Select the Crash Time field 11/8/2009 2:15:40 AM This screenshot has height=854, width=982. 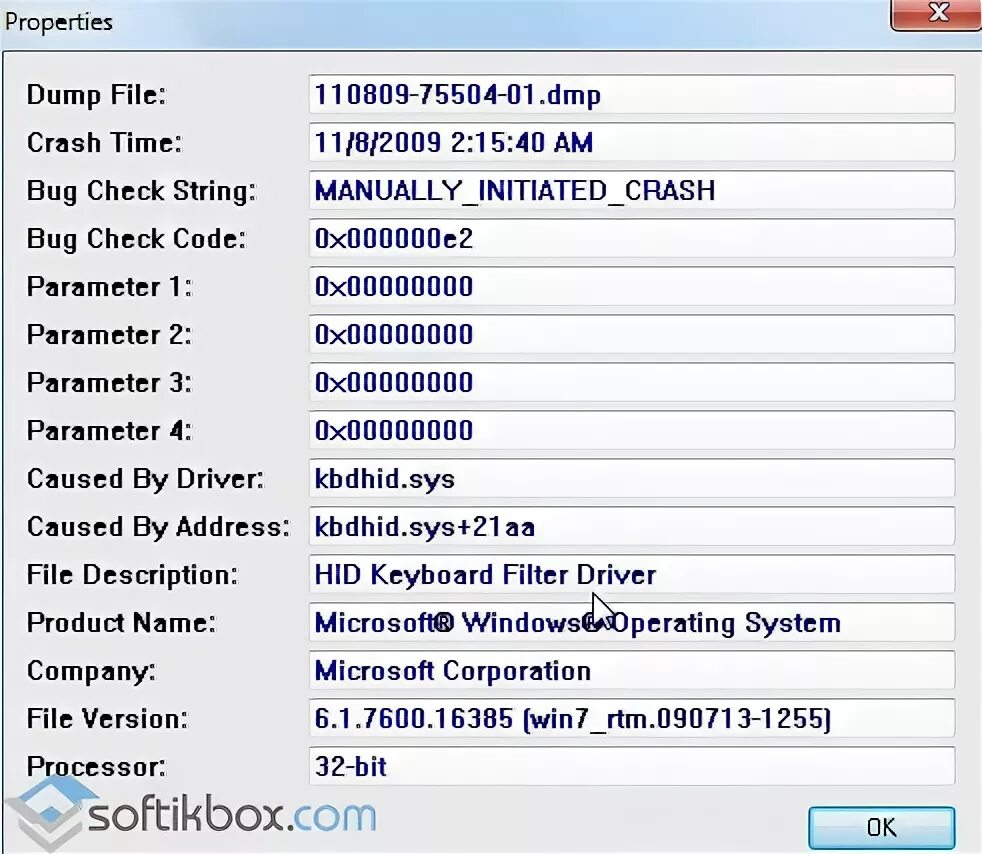[632, 142]
